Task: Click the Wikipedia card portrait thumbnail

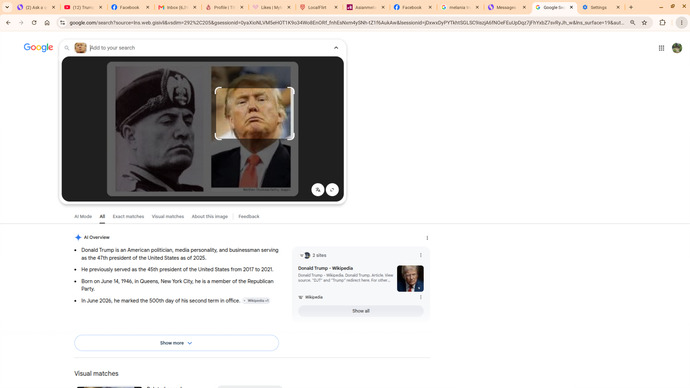Action: click(x=410, y=278)
